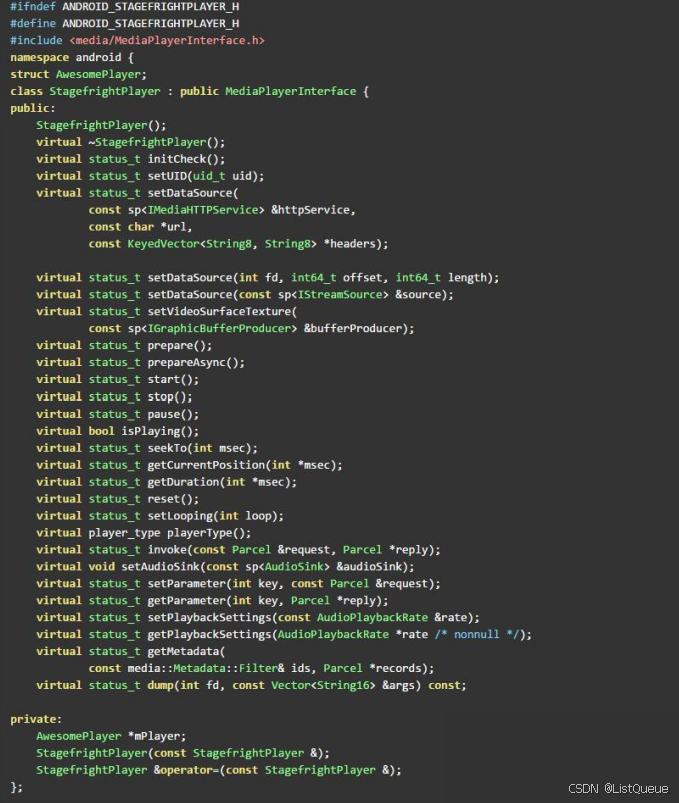679x803 pixels.
Task: Click AudioPlaybackRate in getPlaybackSettings line
Action: coord(333,633)
